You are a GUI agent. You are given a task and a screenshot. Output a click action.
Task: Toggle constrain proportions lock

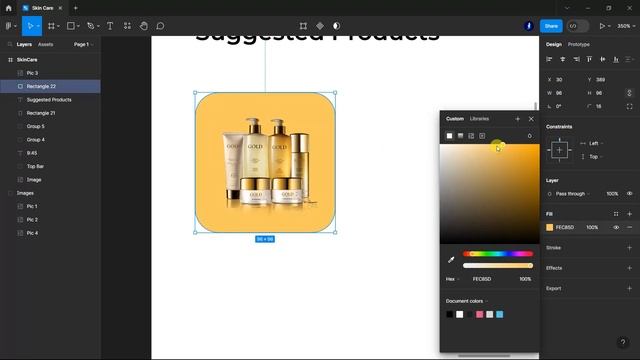tap(629, 93)
